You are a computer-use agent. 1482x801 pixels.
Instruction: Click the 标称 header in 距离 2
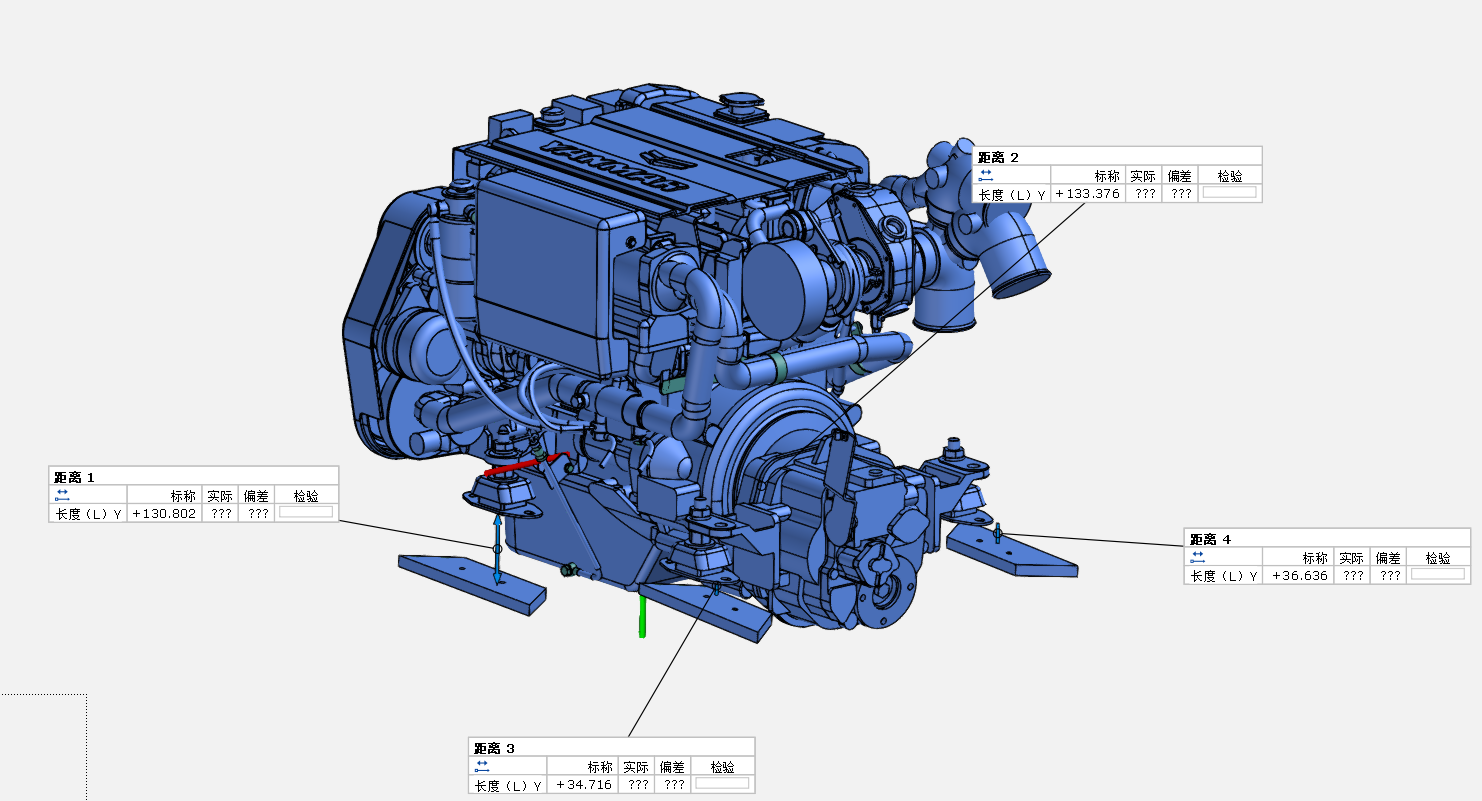point(1107,176)
